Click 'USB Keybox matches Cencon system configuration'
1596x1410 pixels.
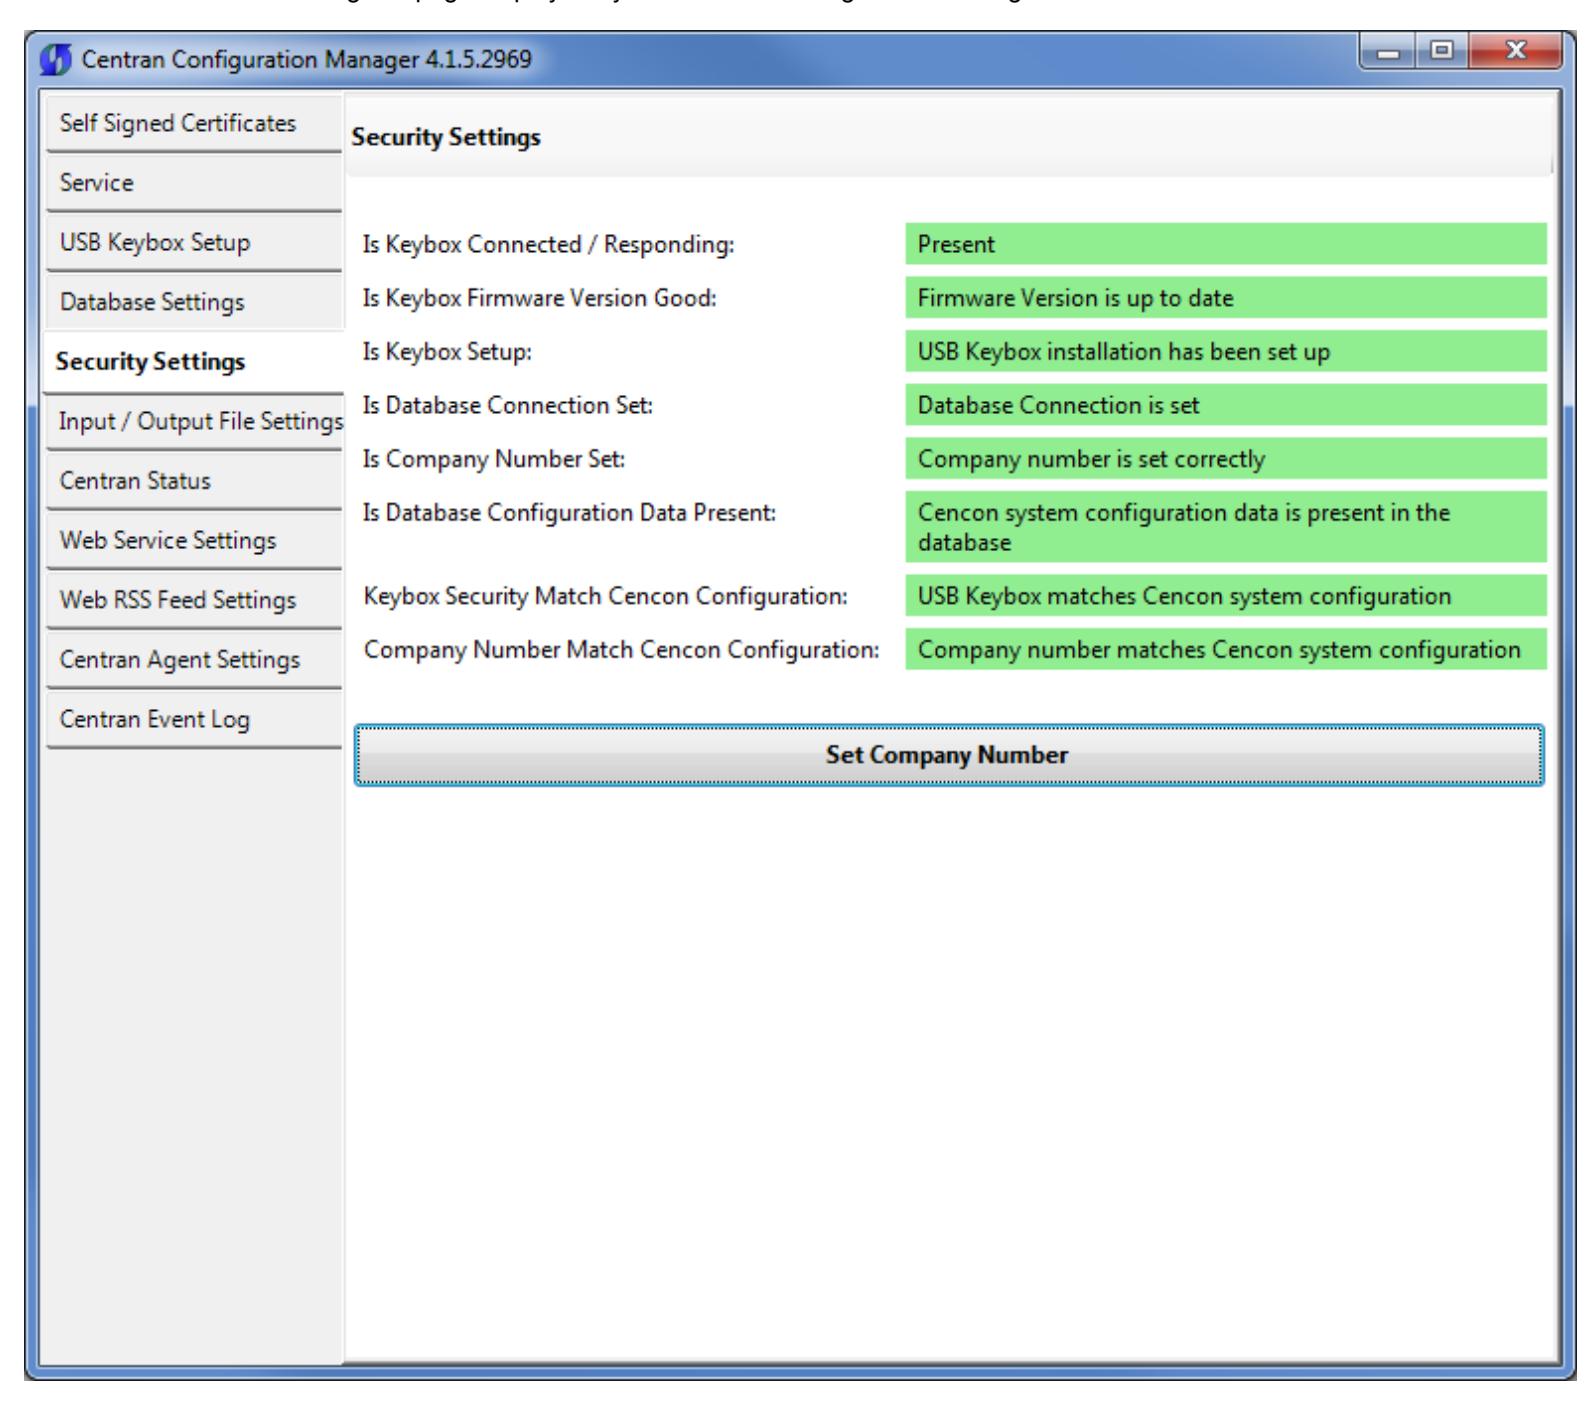tap(1226, 596)
